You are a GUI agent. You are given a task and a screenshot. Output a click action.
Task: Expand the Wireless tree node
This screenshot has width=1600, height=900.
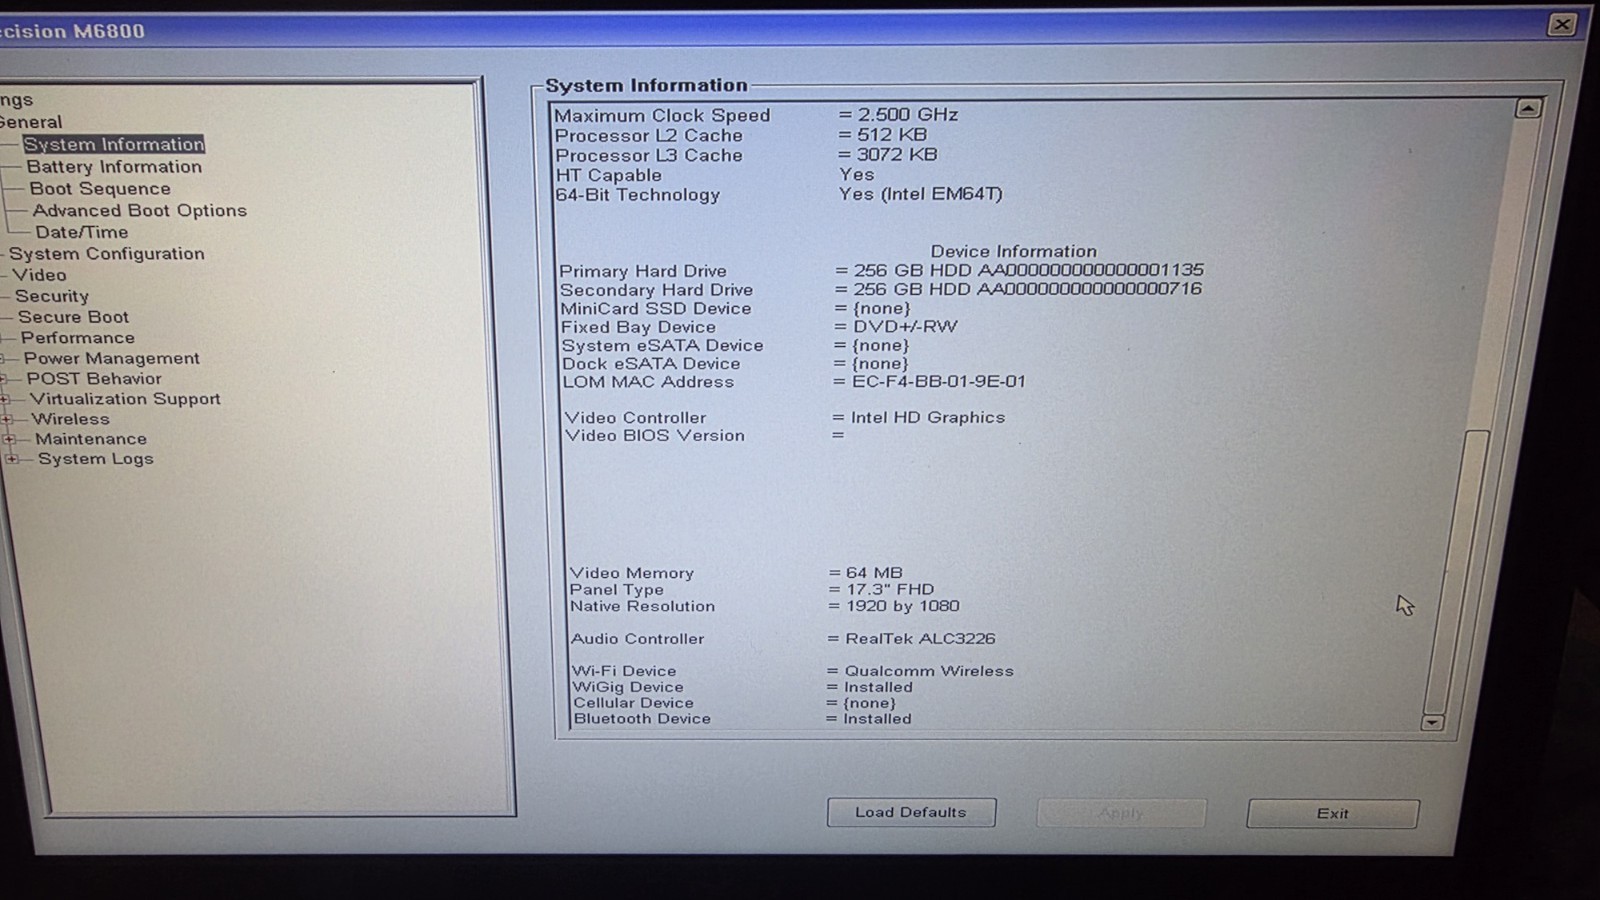(x=7, y=419)
